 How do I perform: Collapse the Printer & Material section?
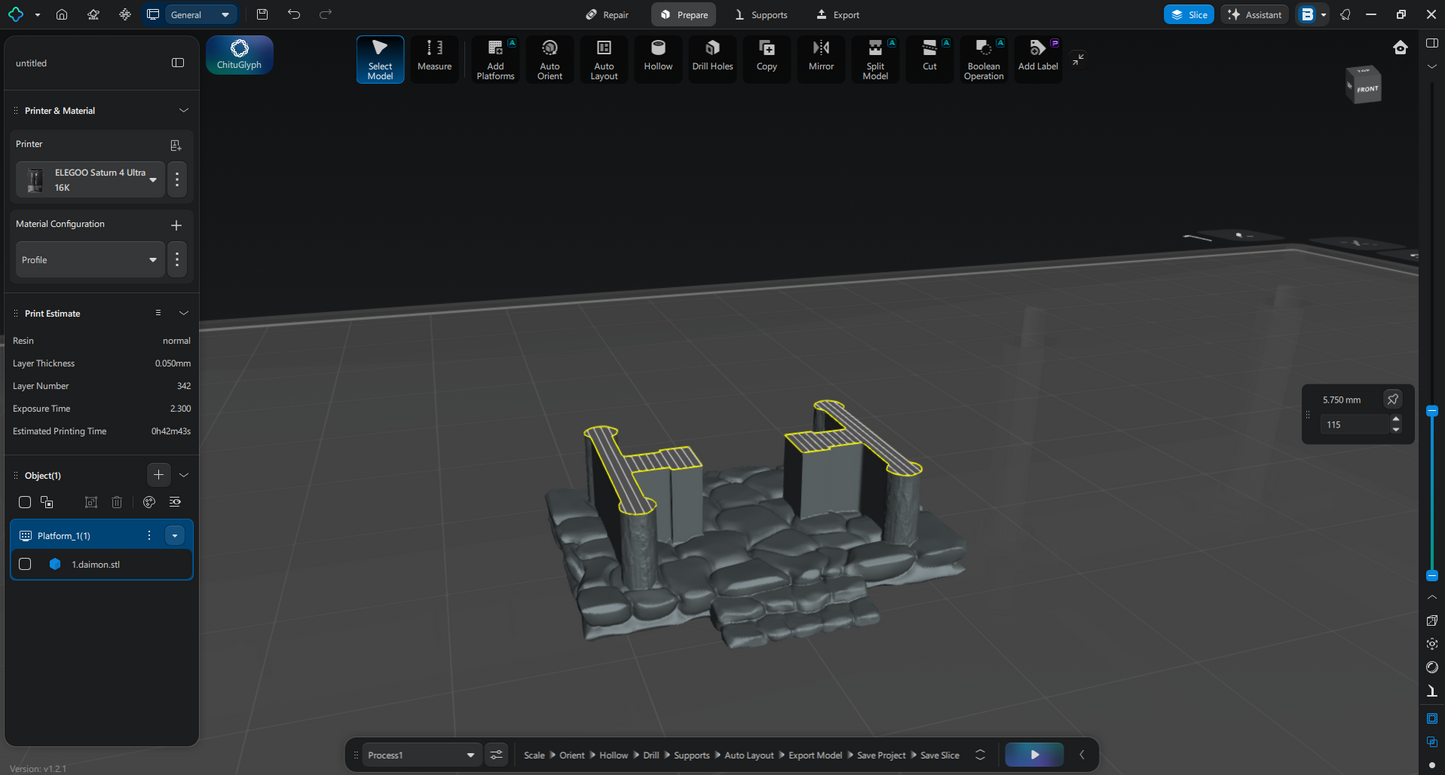[x=183, y=111]
